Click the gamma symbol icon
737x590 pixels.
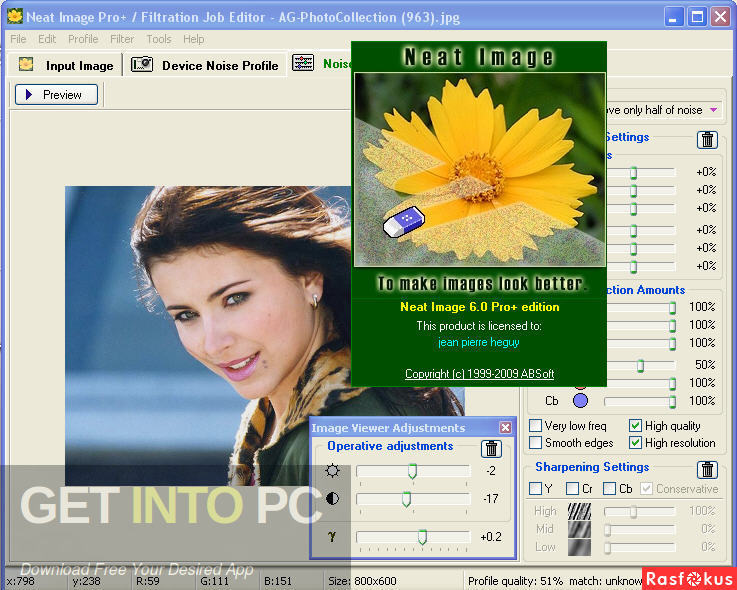[x=332, y=536]
